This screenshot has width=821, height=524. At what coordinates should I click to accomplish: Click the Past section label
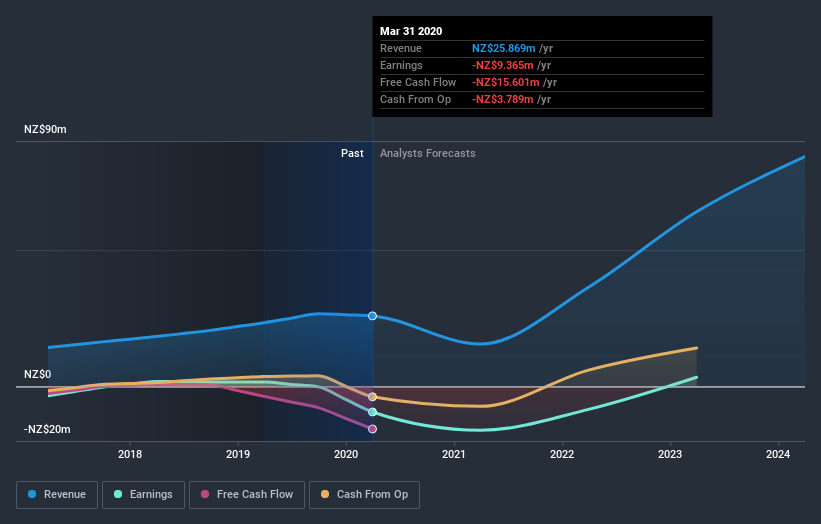tap(352, 153)
